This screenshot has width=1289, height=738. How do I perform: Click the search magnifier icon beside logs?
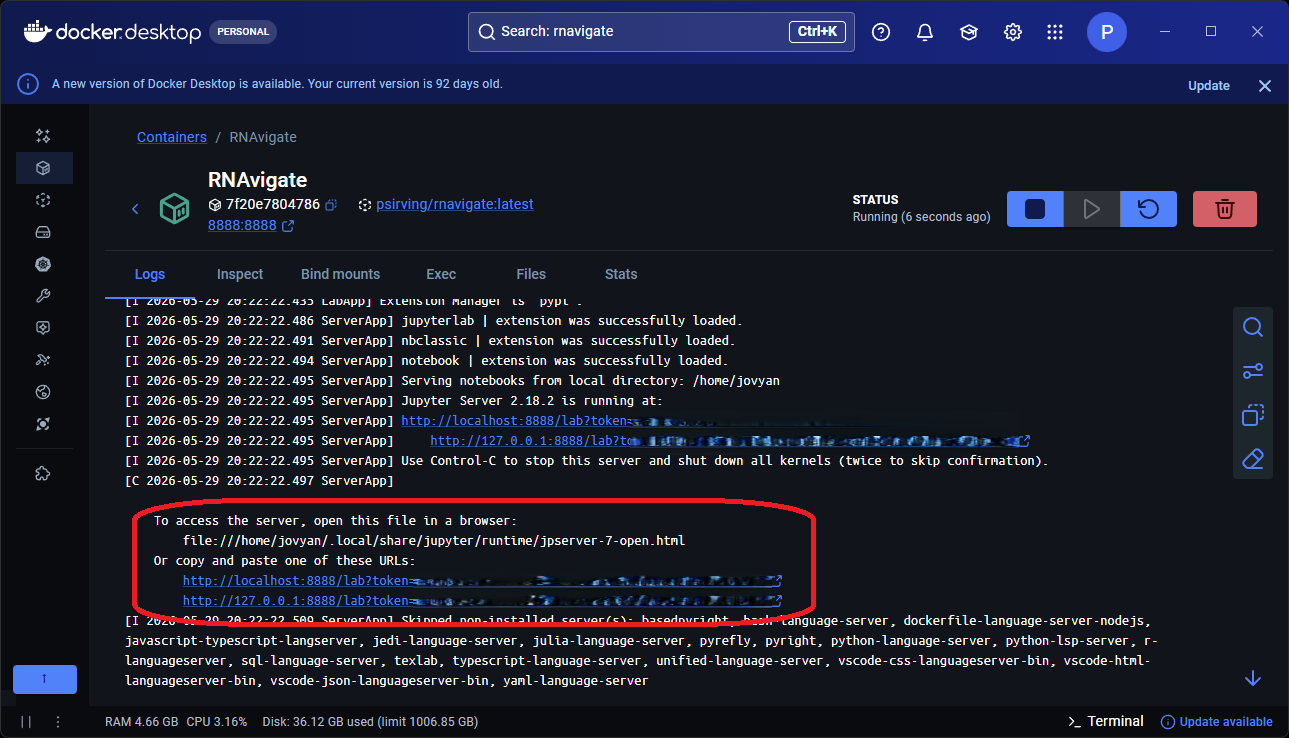1253,327
